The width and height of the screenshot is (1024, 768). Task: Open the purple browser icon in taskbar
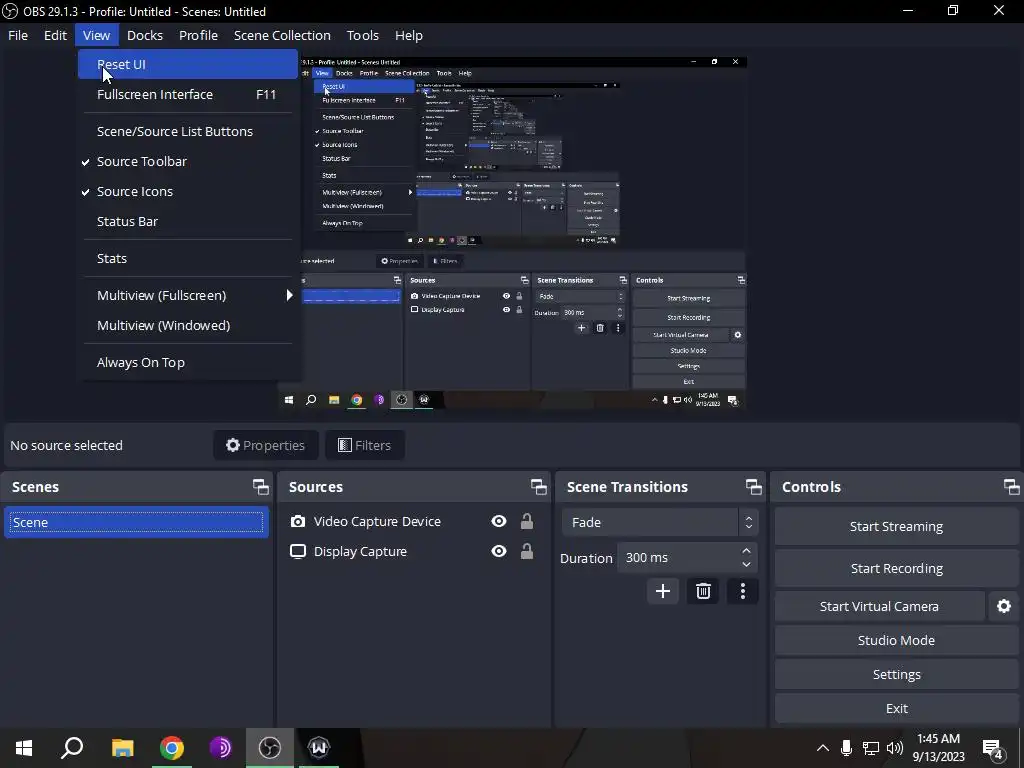click(221, 748)
